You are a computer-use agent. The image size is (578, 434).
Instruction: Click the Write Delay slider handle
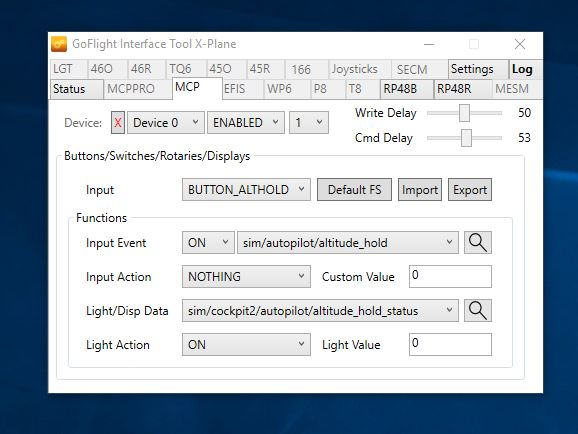[x=464, y=113]
